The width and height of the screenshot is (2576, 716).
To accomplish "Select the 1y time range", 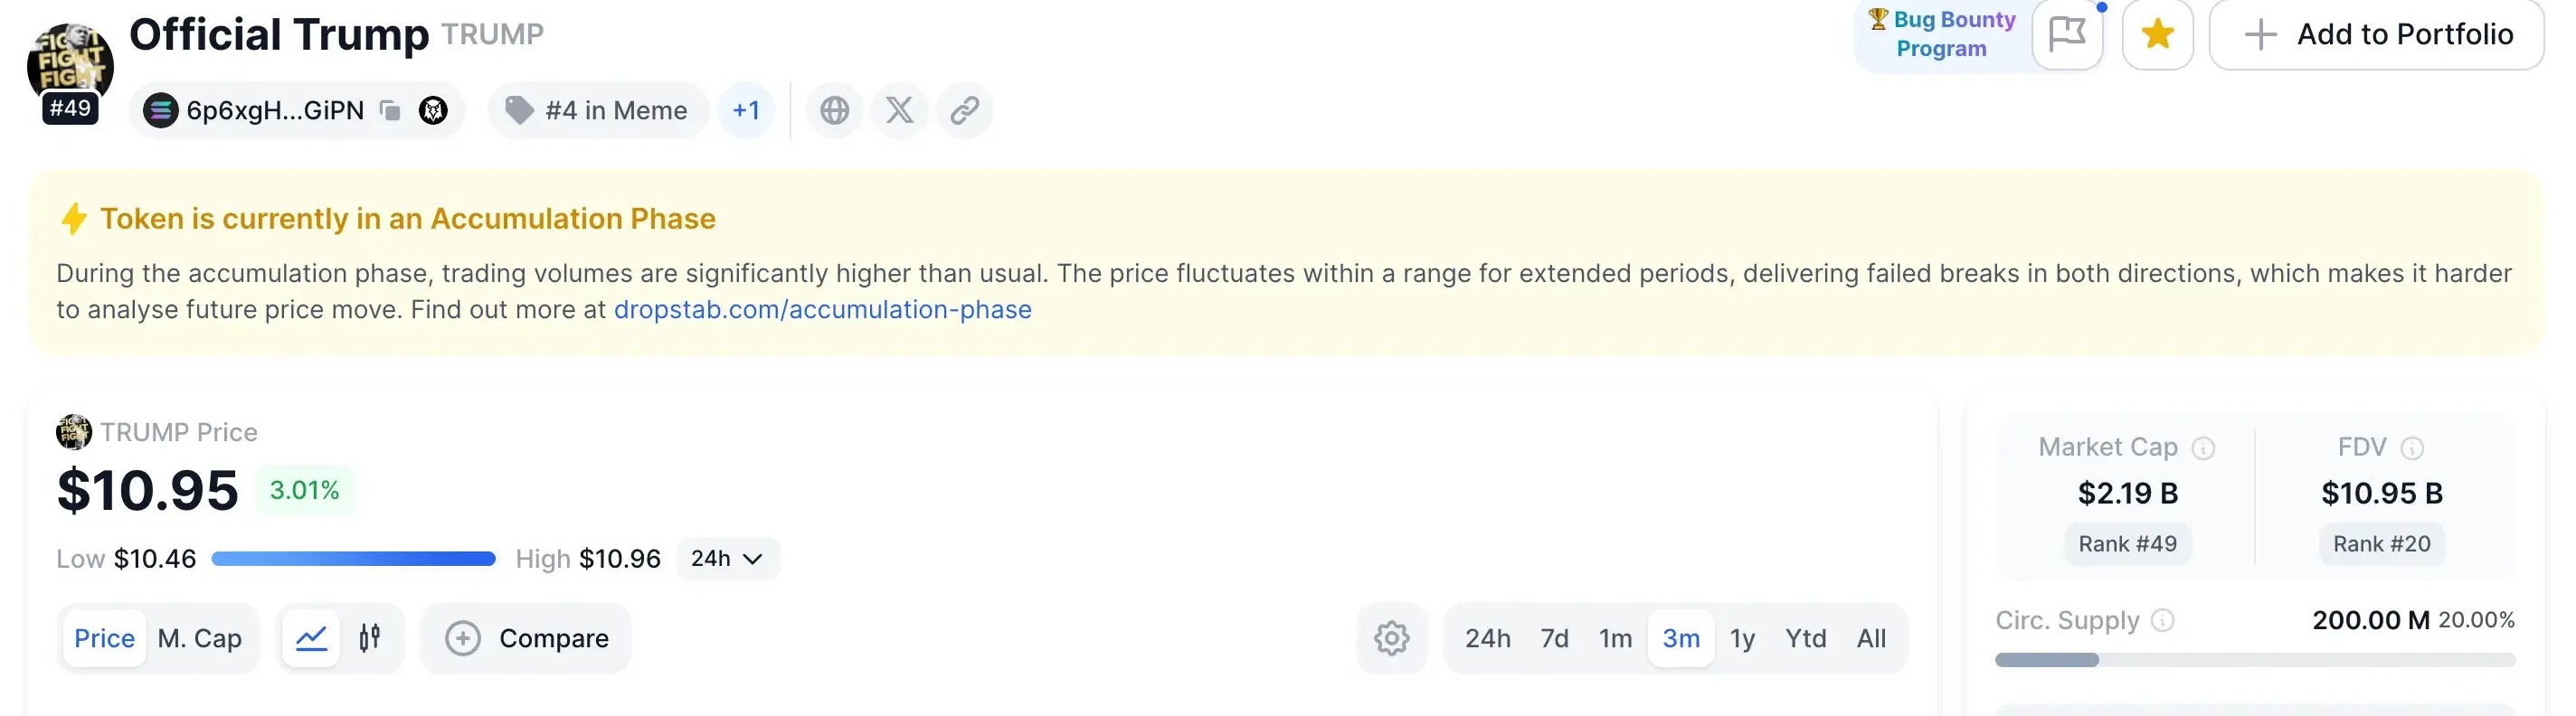I will point(1742,638).
